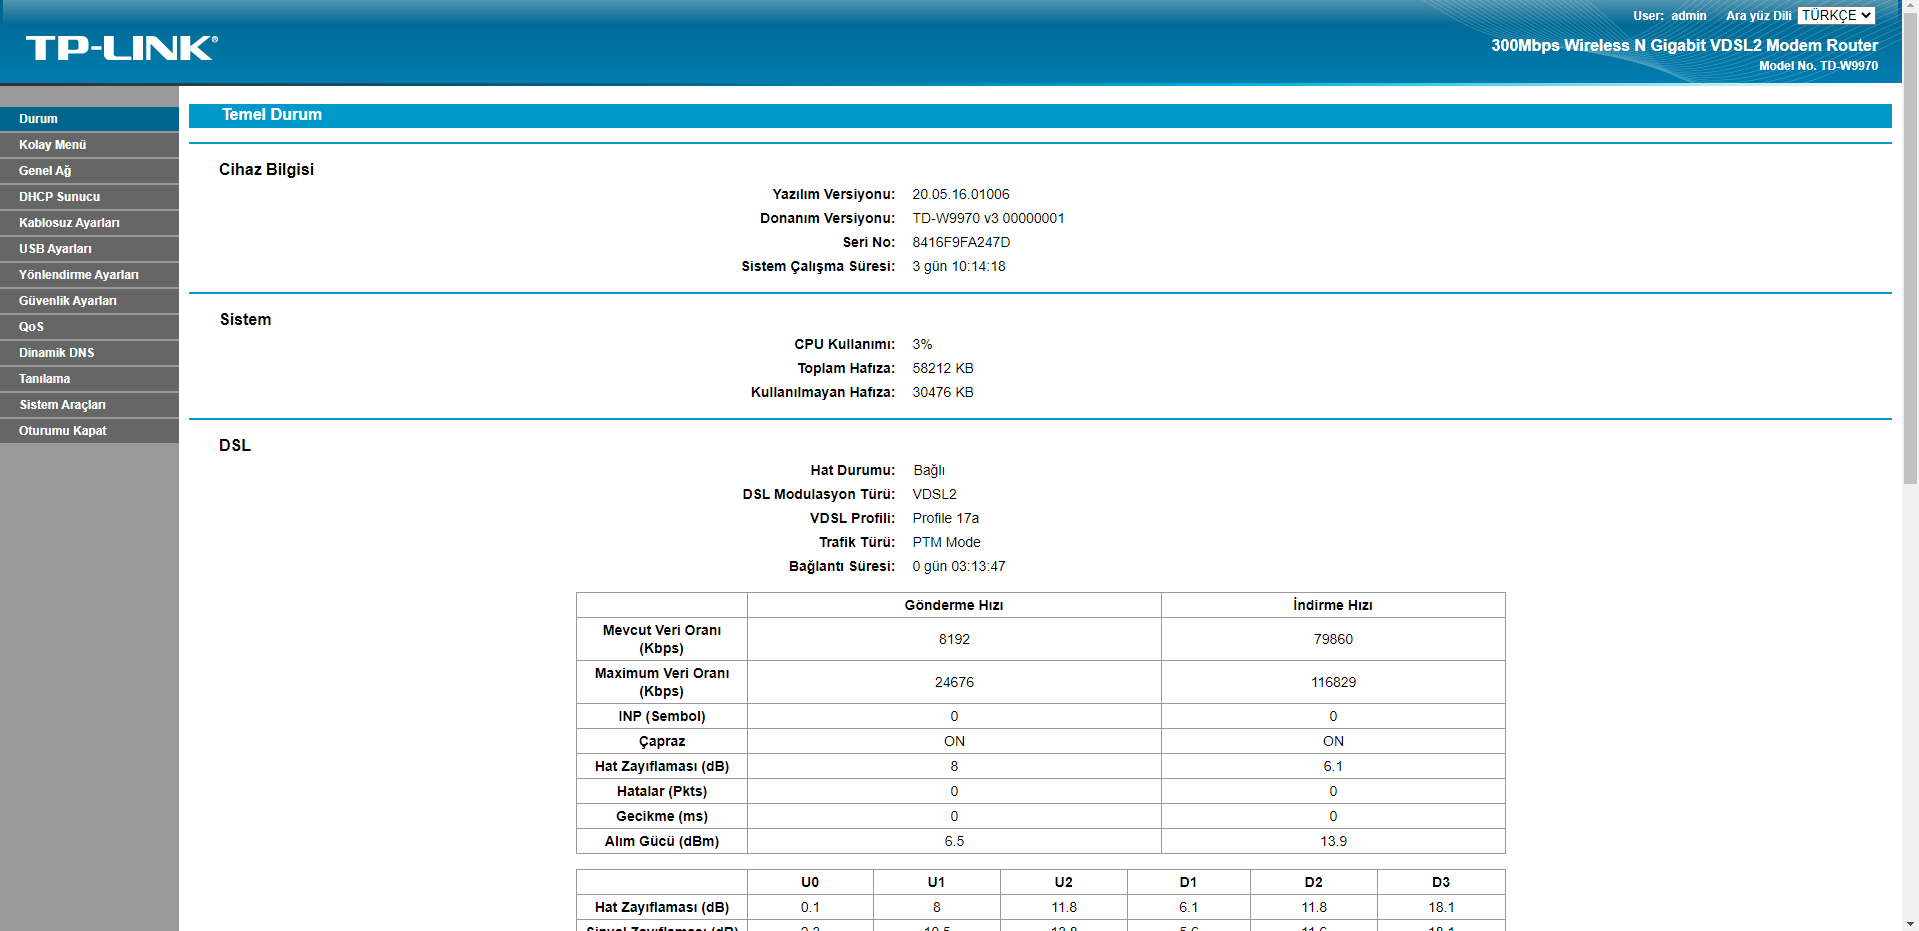1919x931 pixels.
Task: Open the Durum menu item
Action: [89, 119]
